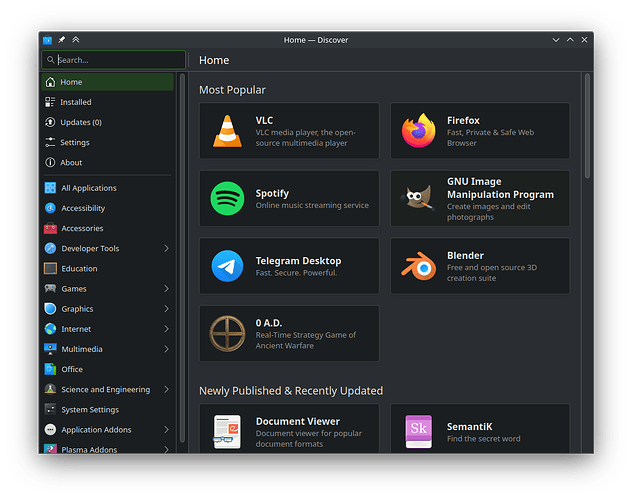The width and height of the screenshot is (633, 500).
Task: Expand the Graphics category arrow
Action: point(166,309)
